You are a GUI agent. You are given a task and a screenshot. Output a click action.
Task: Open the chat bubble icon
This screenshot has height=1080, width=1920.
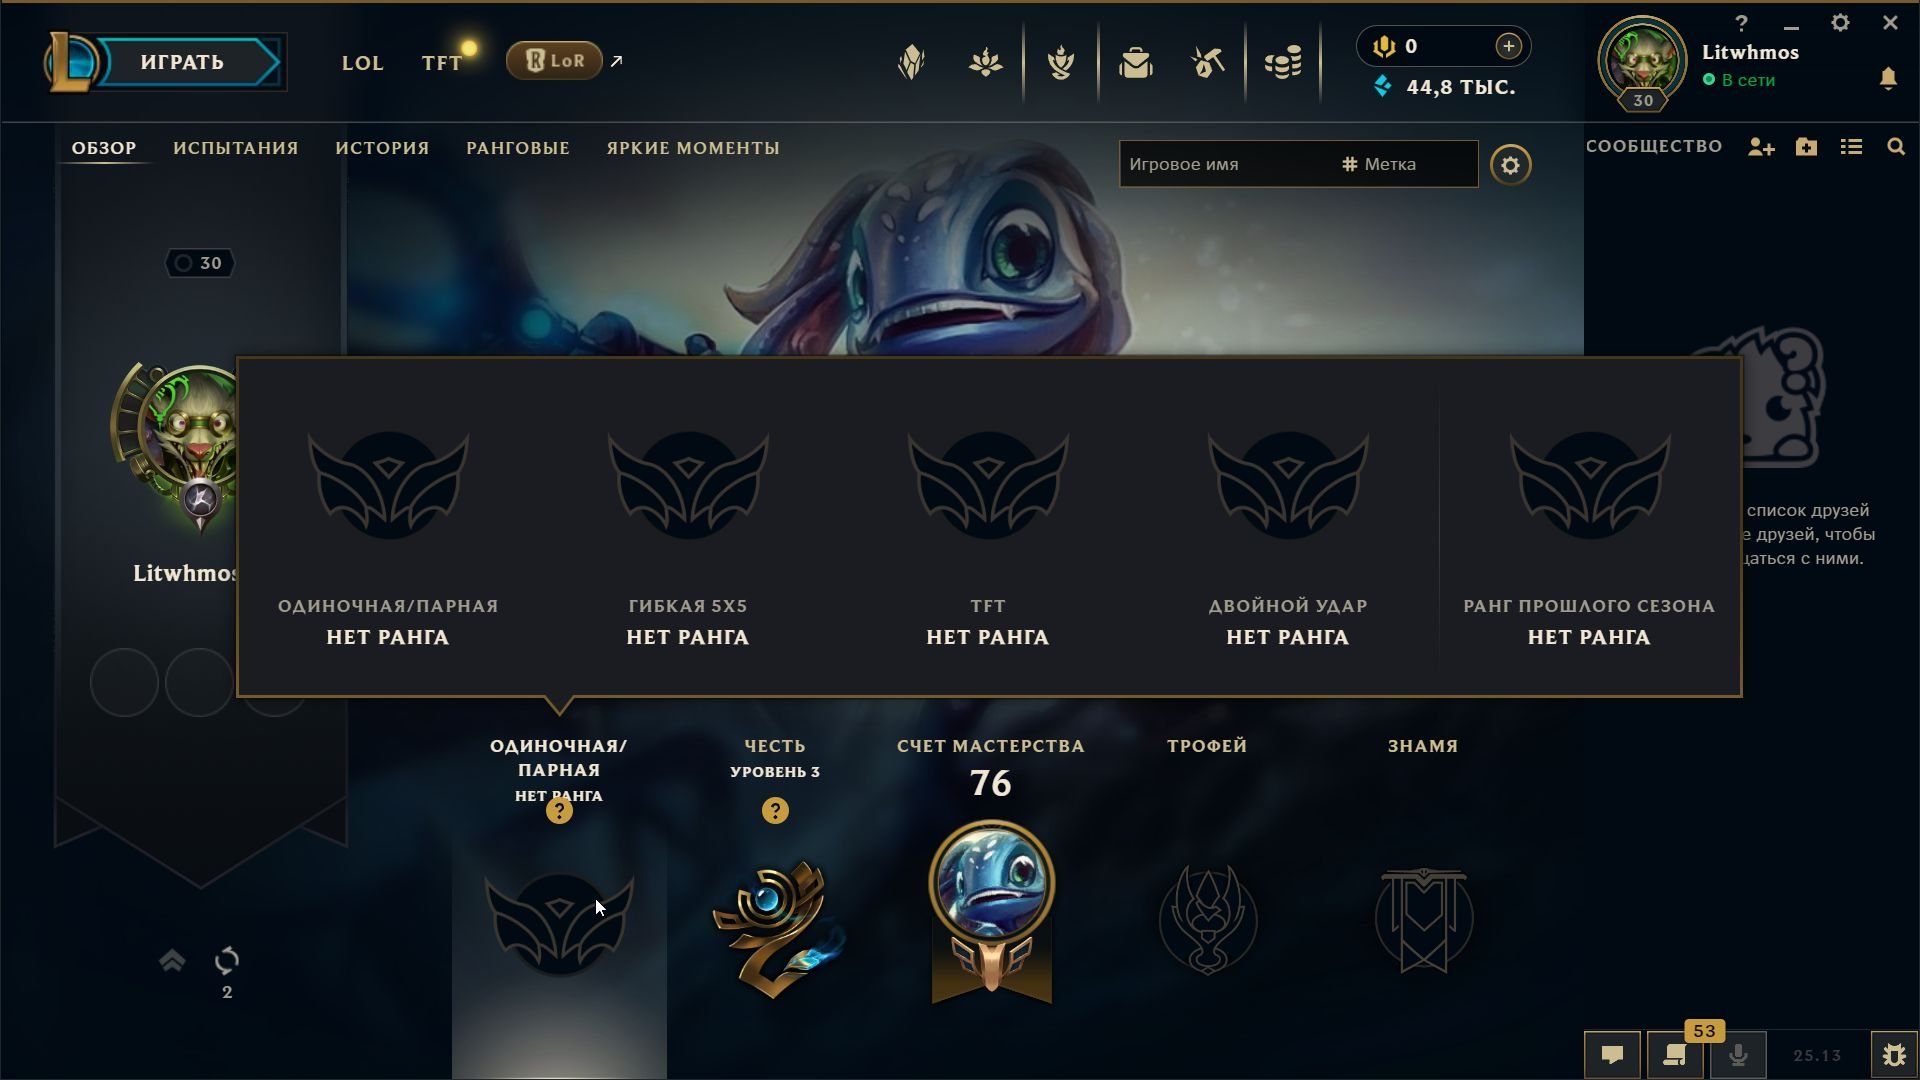pyautogui.click(x=1612, y=1055)
